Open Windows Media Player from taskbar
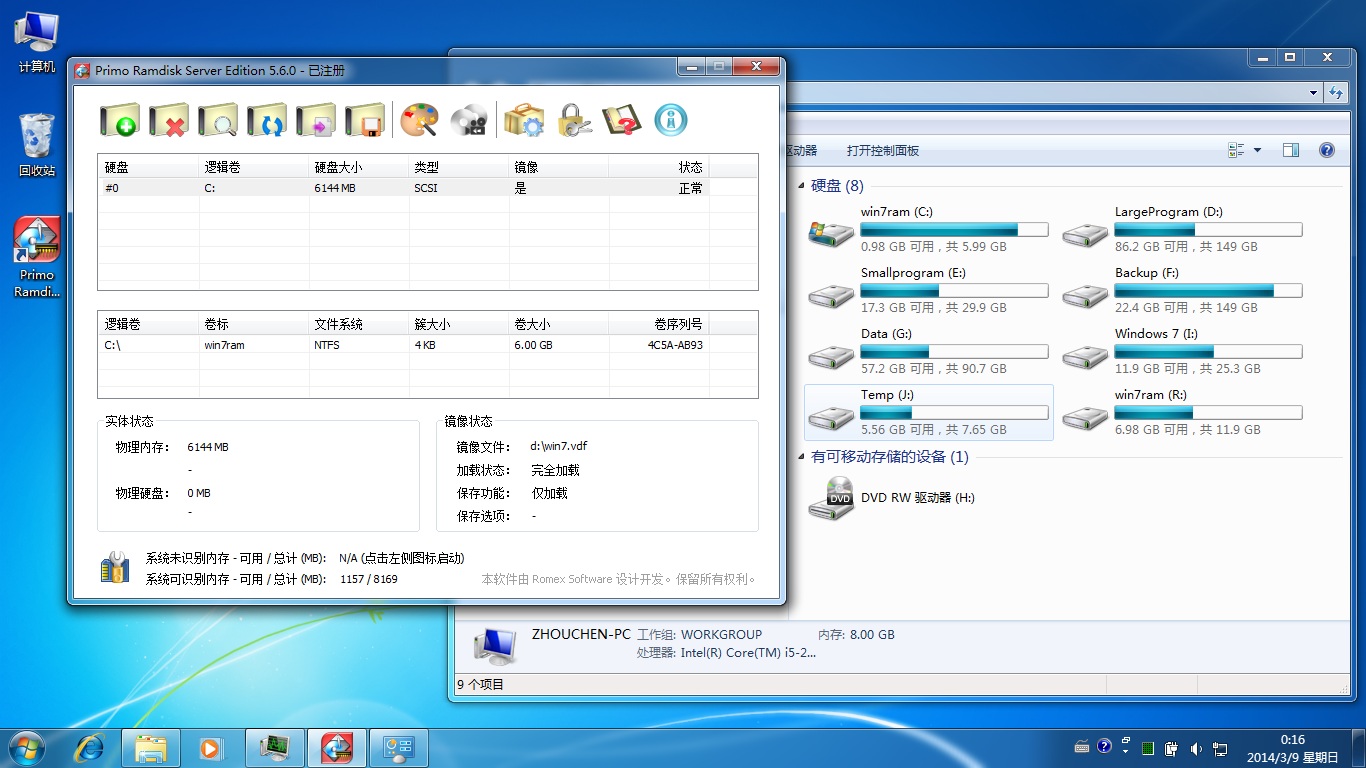 point(210,747)
